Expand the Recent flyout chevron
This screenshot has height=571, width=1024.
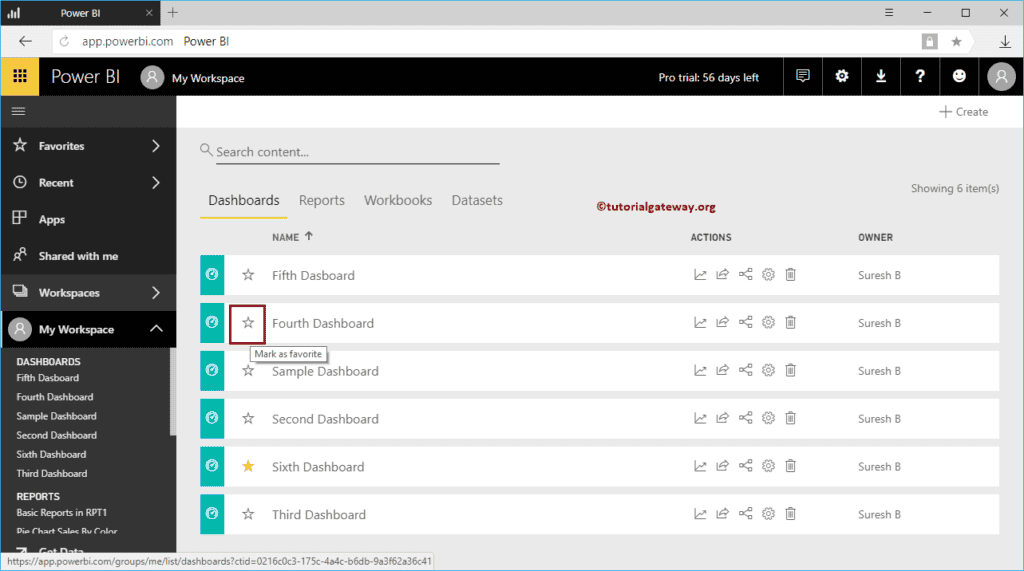click(x=155, y=182)
